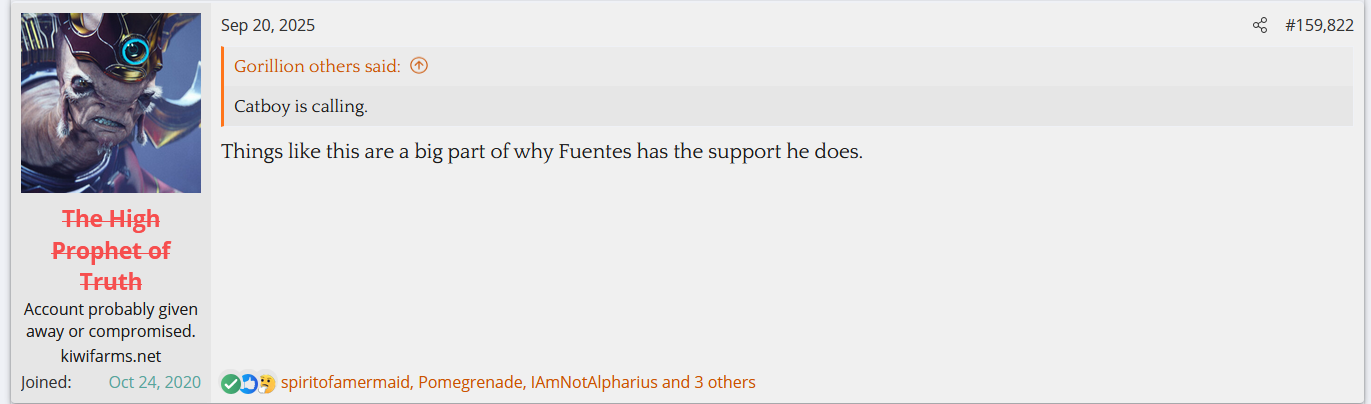Click the share post icon

coord(1260,26)
